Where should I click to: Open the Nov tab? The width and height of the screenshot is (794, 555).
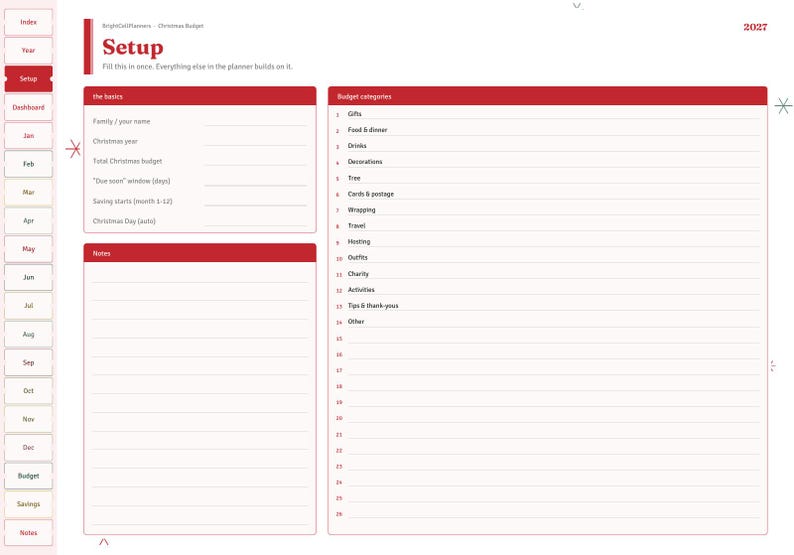point(28,419)
